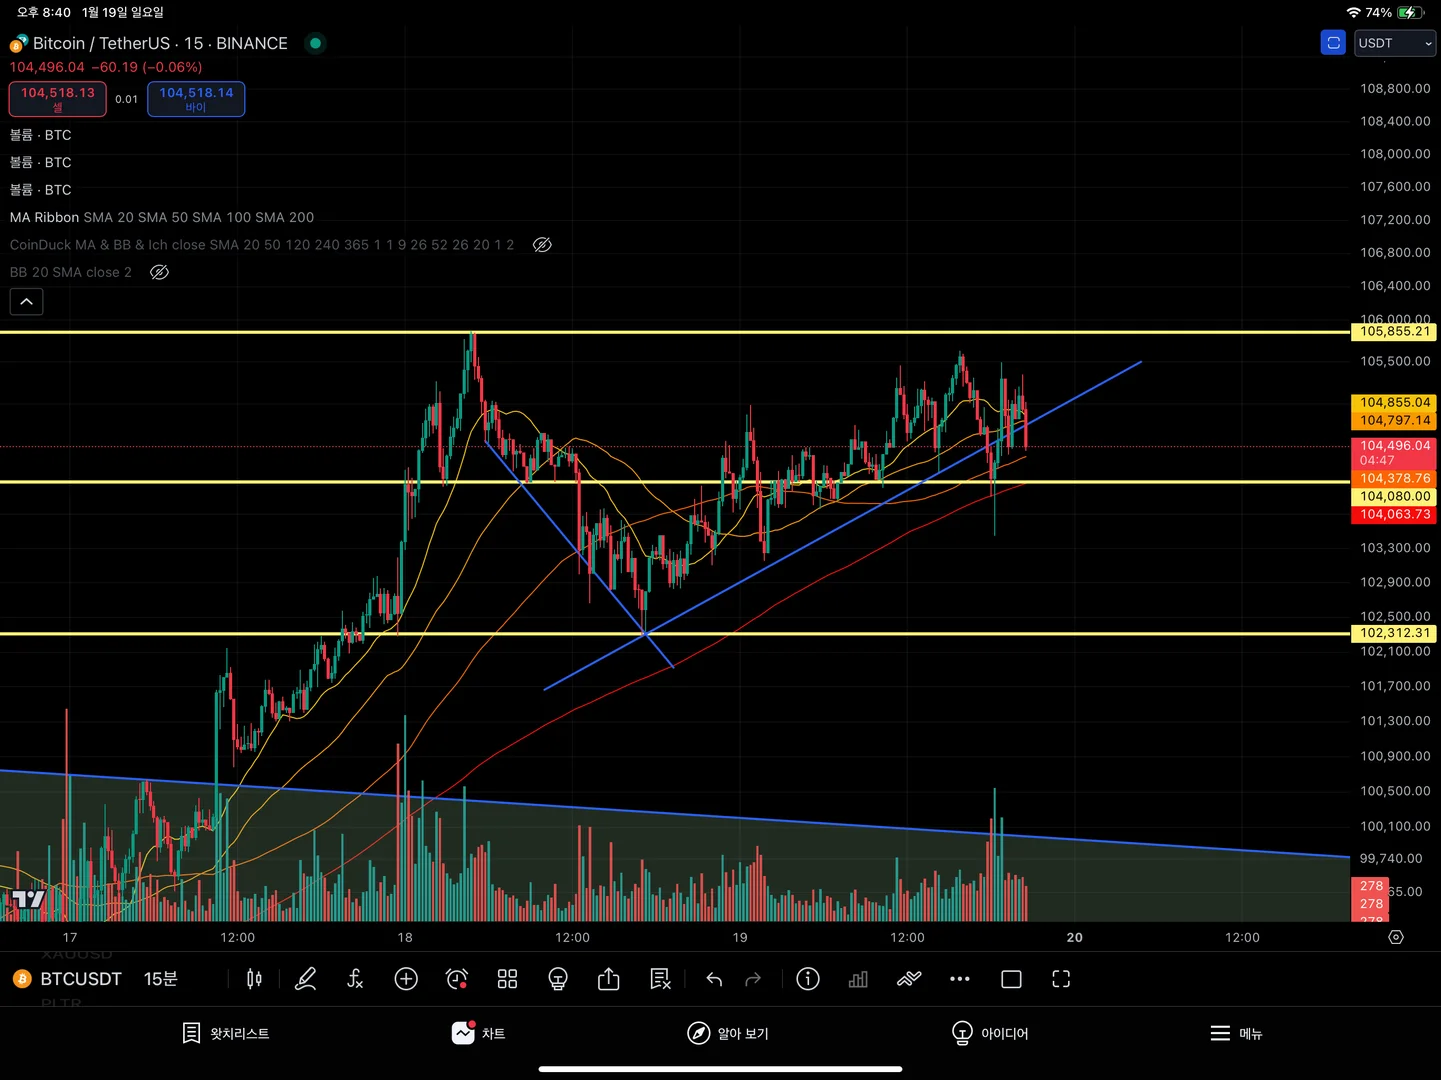The image size is (1441, 1080).
Task: Open the four-square layout grid icon
Action: pos(507,979)
